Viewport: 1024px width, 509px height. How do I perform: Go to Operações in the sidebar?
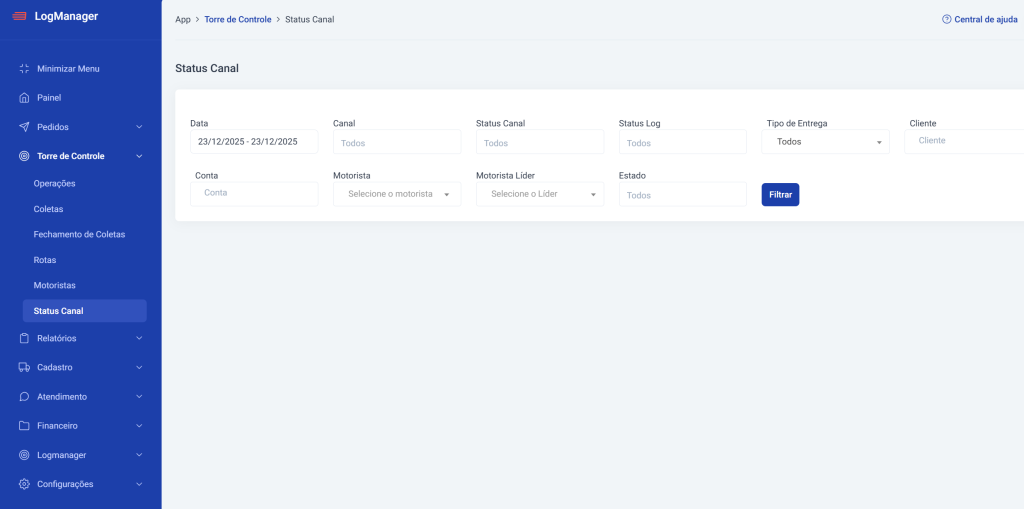click(x=54, y=184)
